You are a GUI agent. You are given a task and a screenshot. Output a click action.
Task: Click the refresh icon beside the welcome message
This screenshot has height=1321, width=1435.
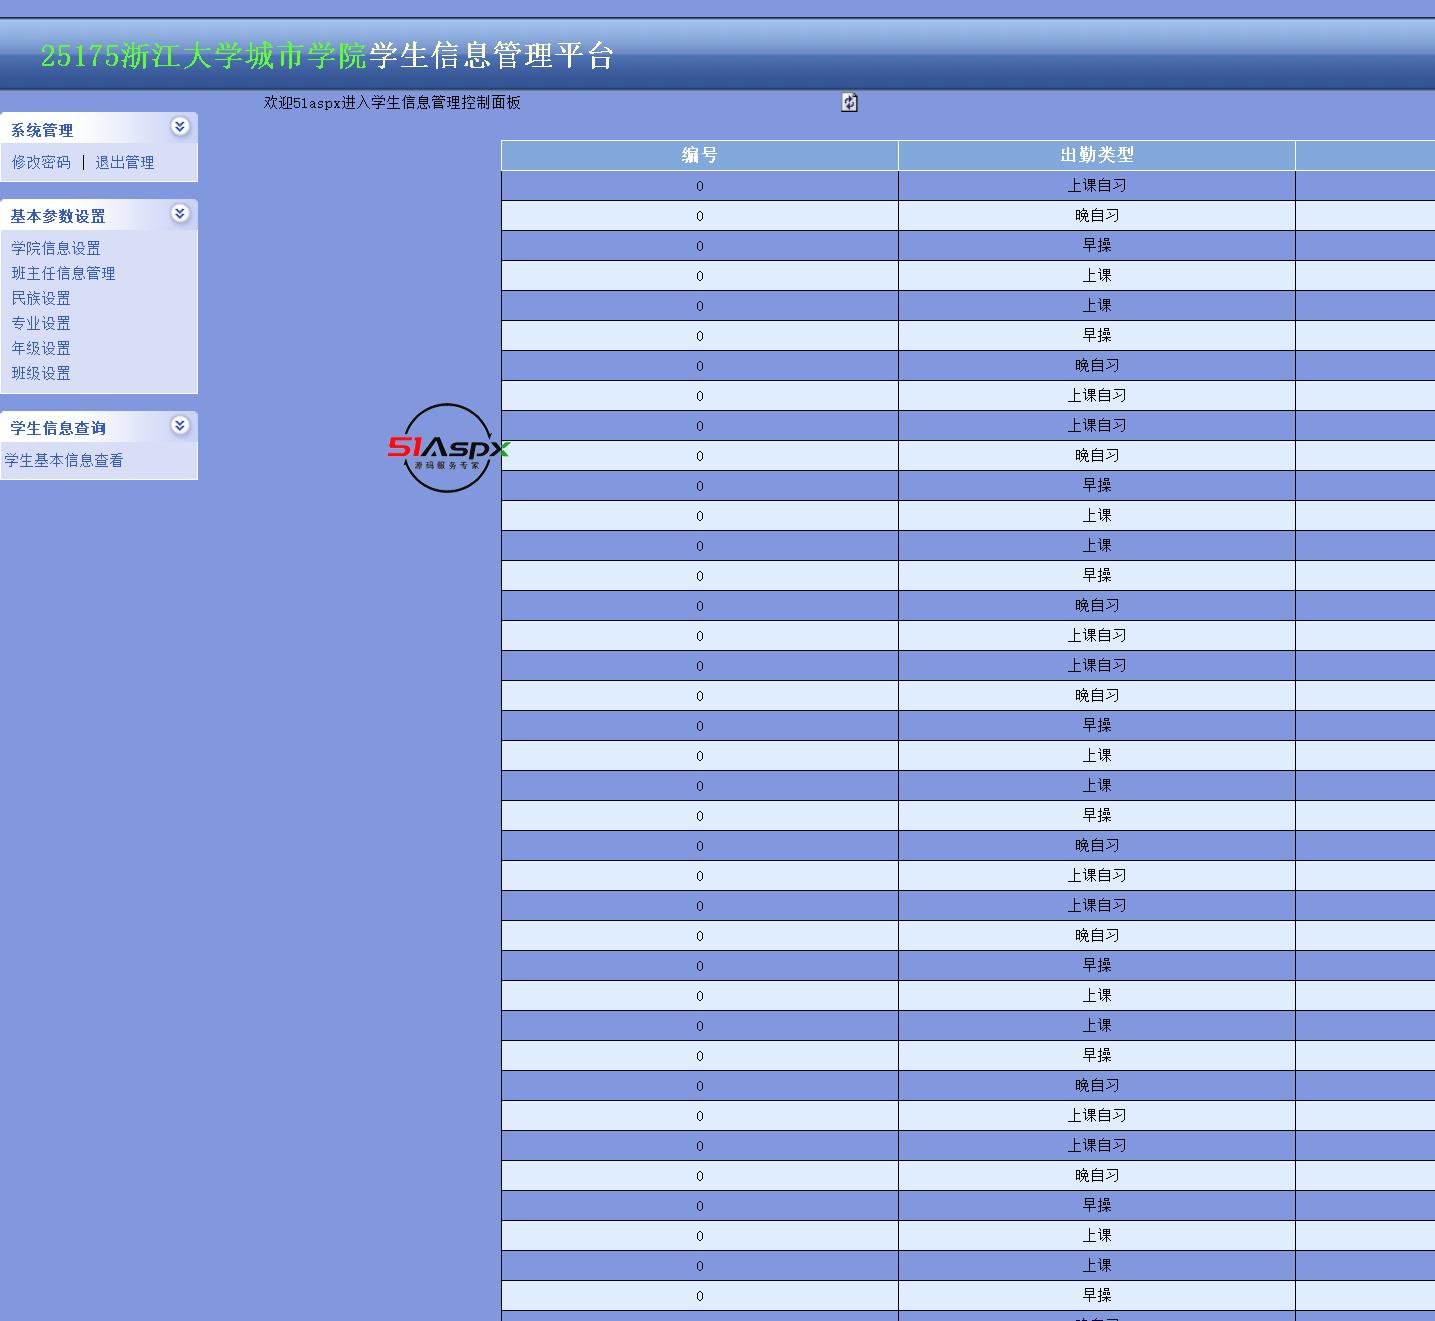click(x=849, y=102)
